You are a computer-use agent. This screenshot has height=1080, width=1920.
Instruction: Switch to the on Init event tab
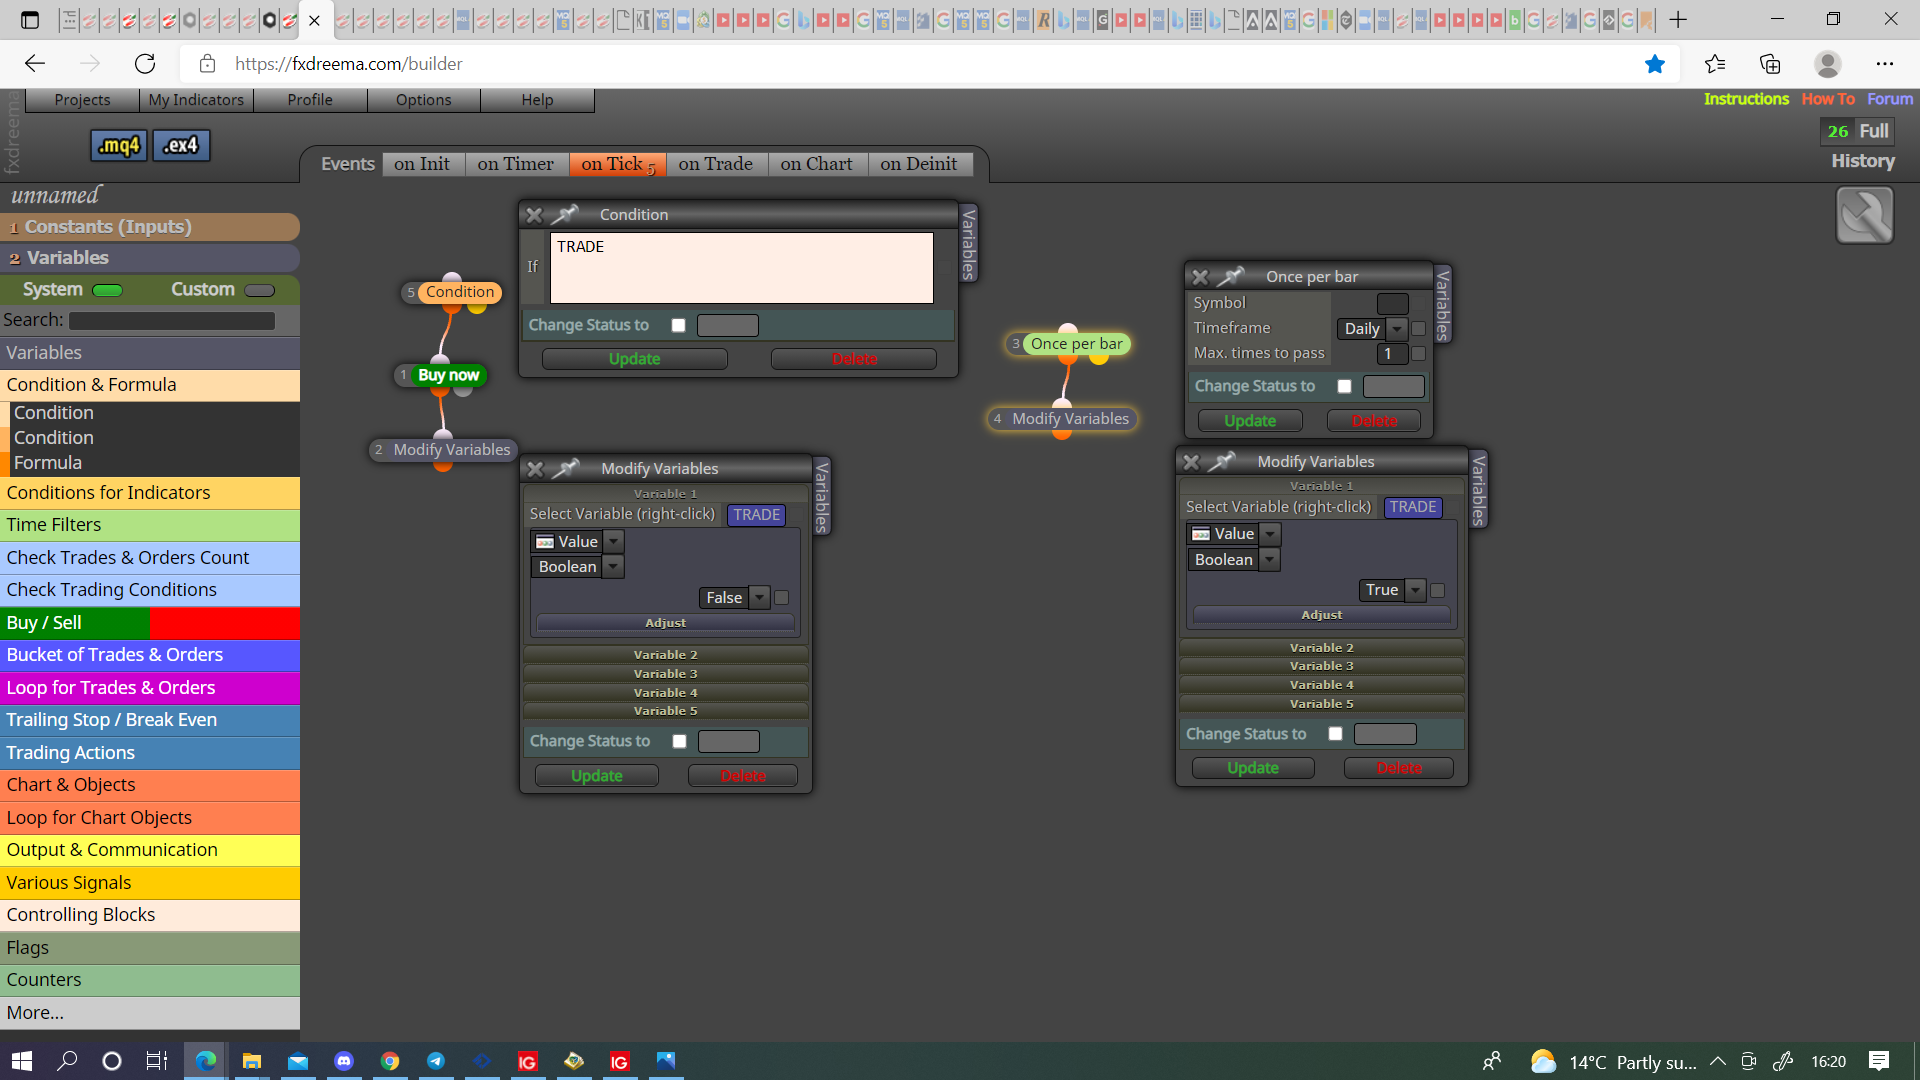tap(422, 164)
